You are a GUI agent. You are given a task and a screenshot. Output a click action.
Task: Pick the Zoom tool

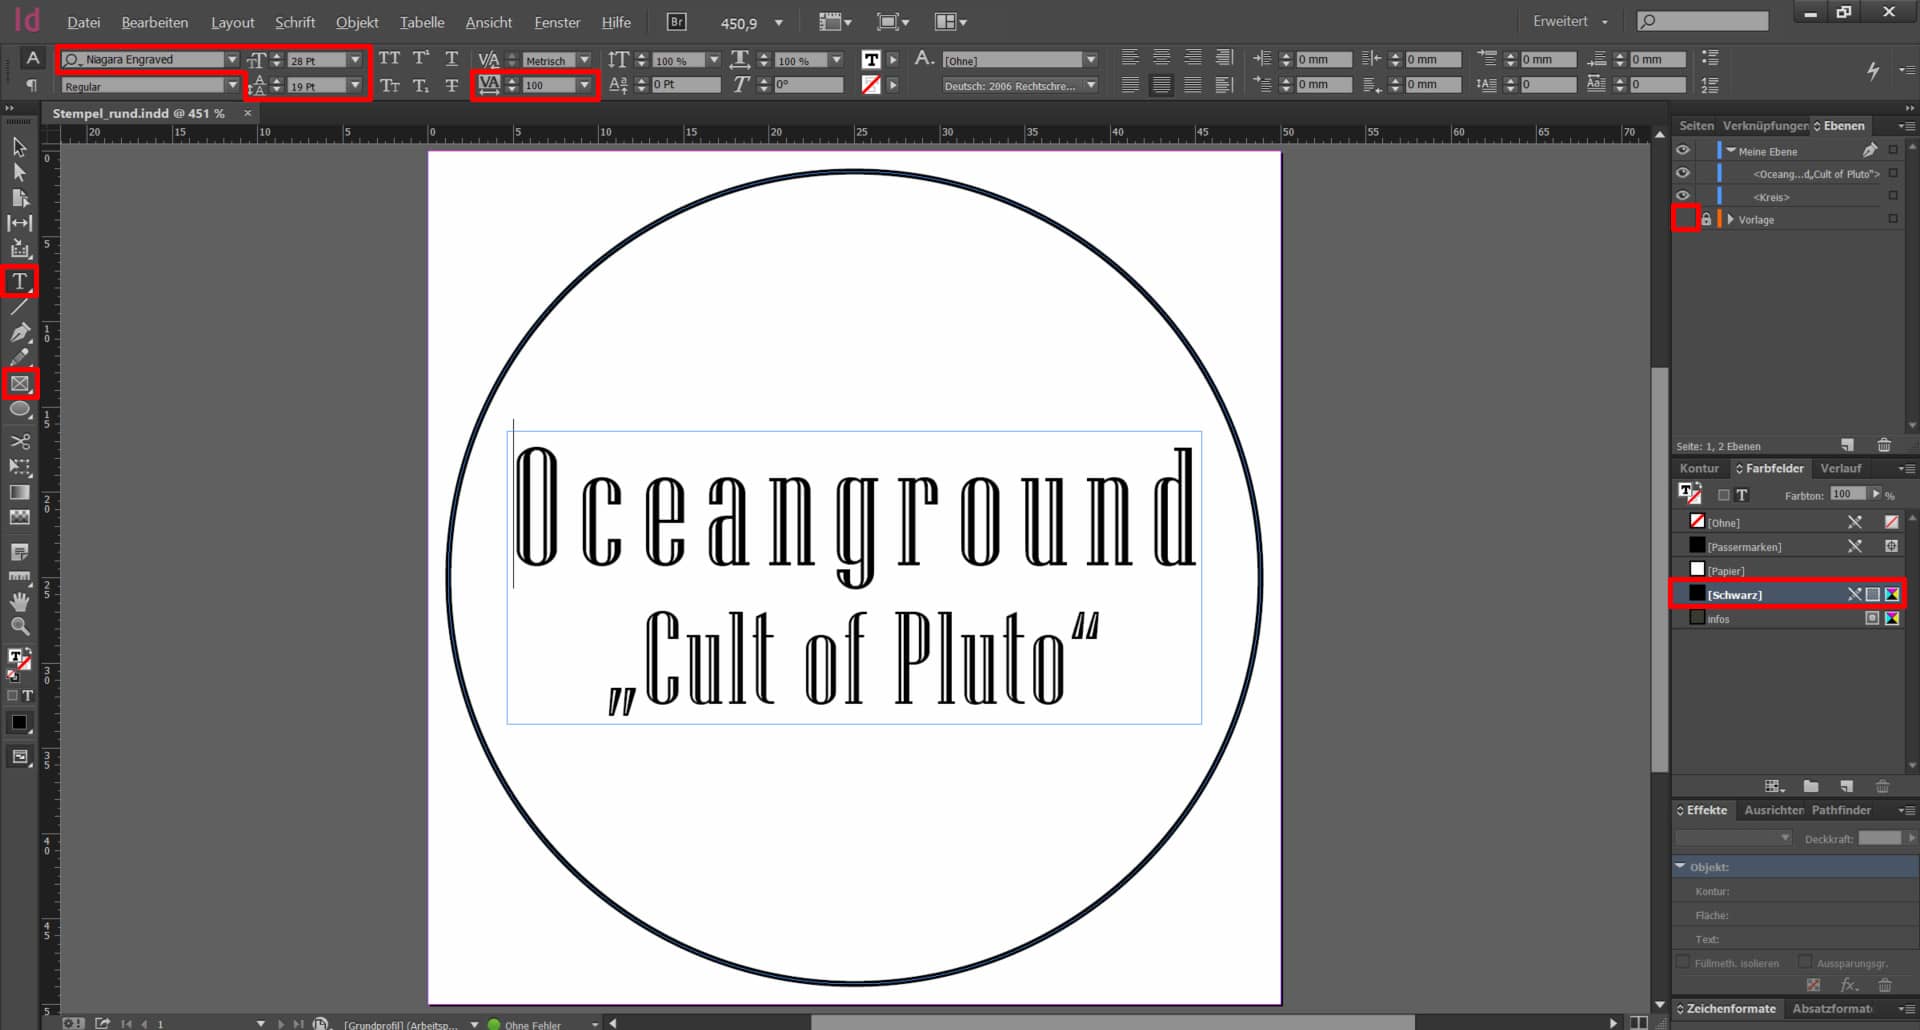(19, 627)
